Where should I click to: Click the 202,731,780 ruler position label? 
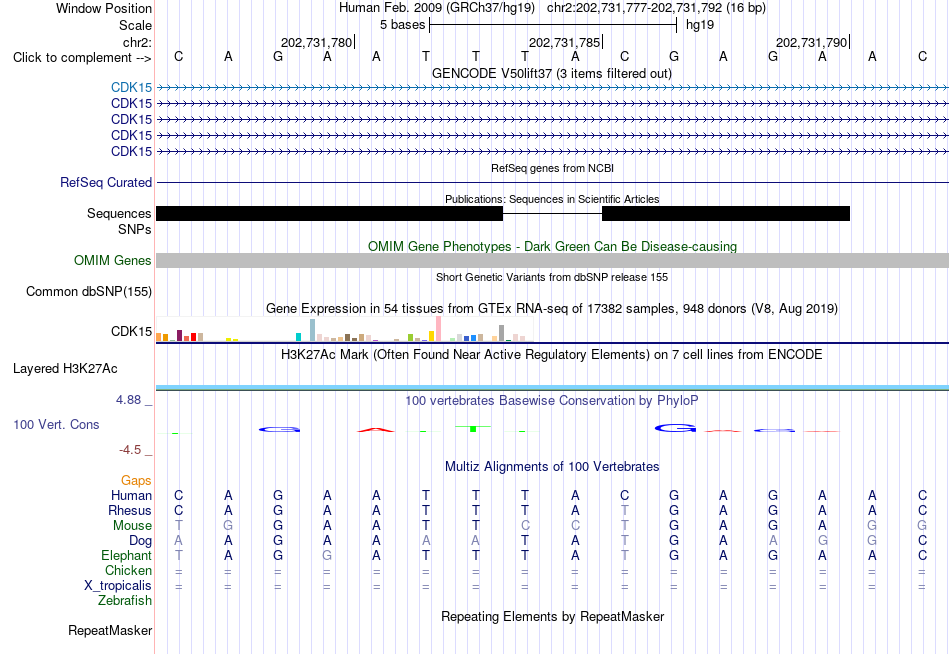tap(316, 43)
